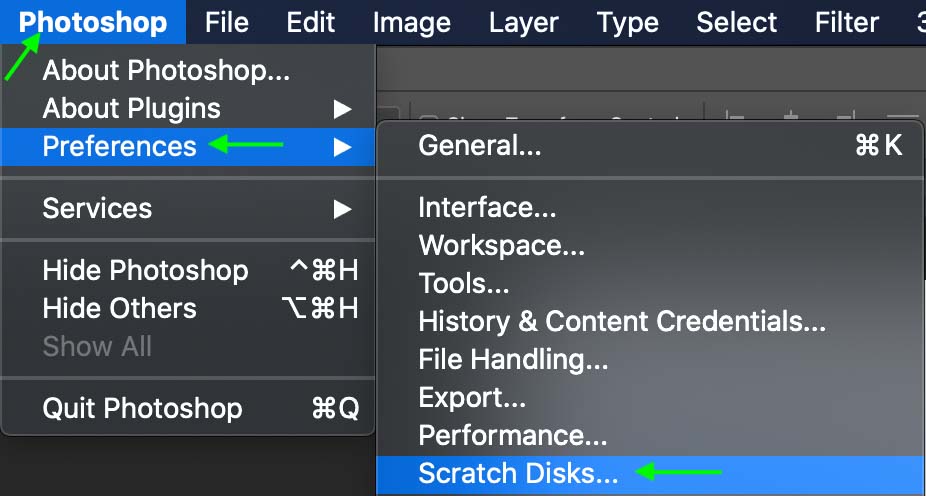Open Scratch Disks... preferences
926x496 pixels.
649,474
